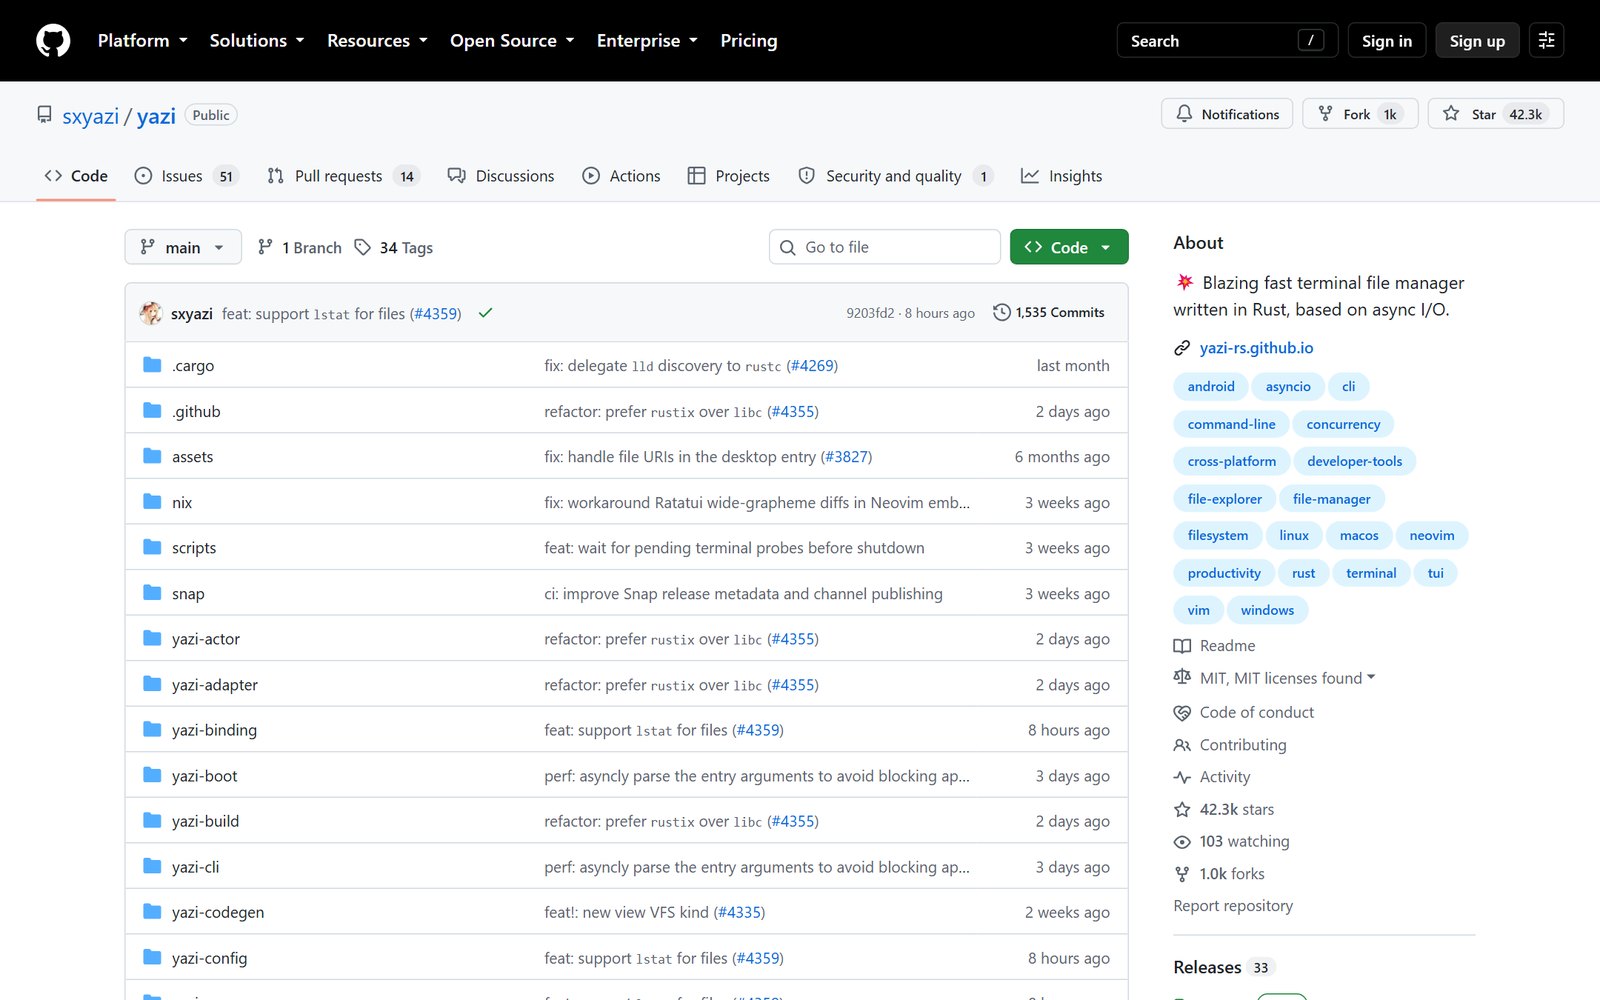Expand the Resources dropdown
The image size is (1600, 1000).
[x=377, y=41]
